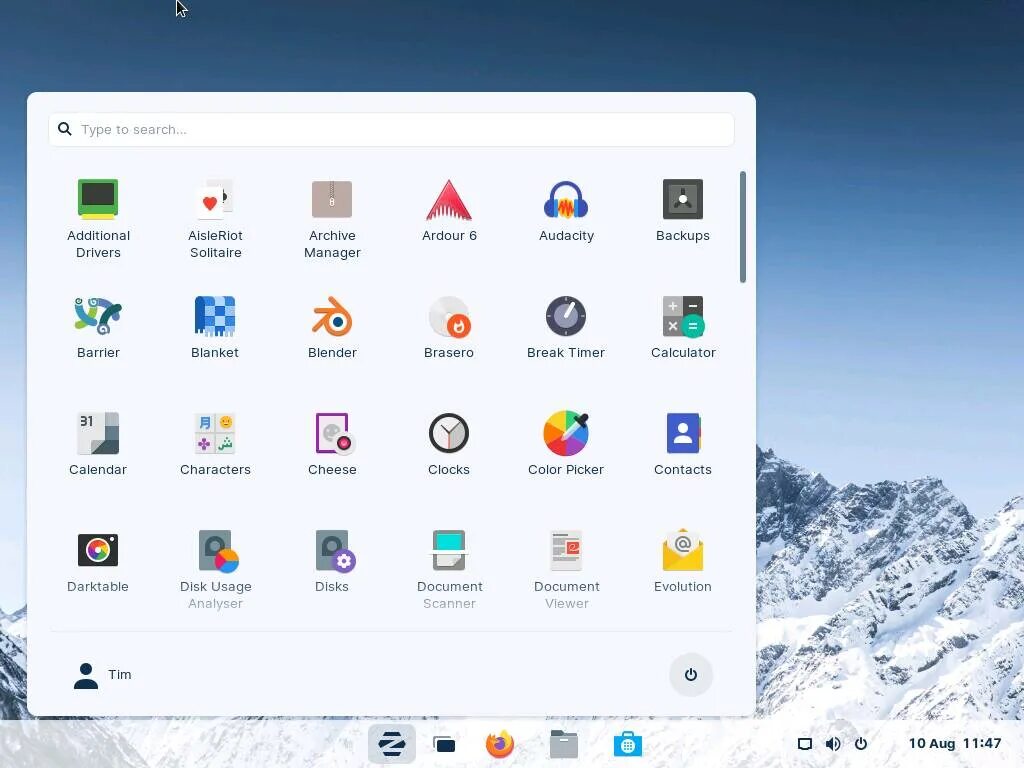Launch Darktable
The height and width of the screenshot is (768, 1024).
98,561
